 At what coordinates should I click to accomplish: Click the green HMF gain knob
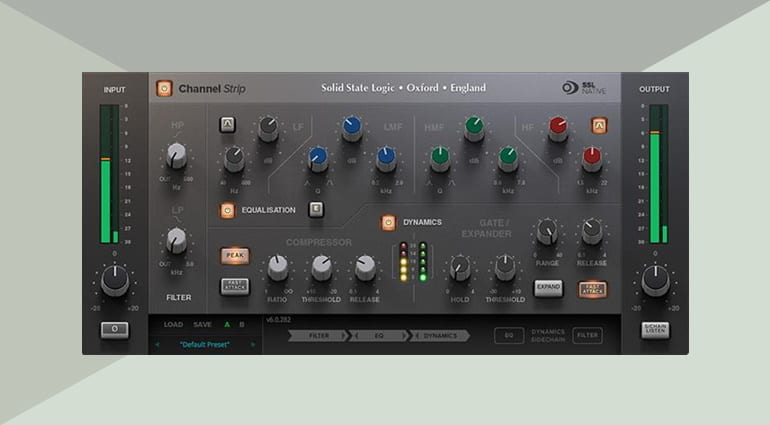[x=474, y=128]
